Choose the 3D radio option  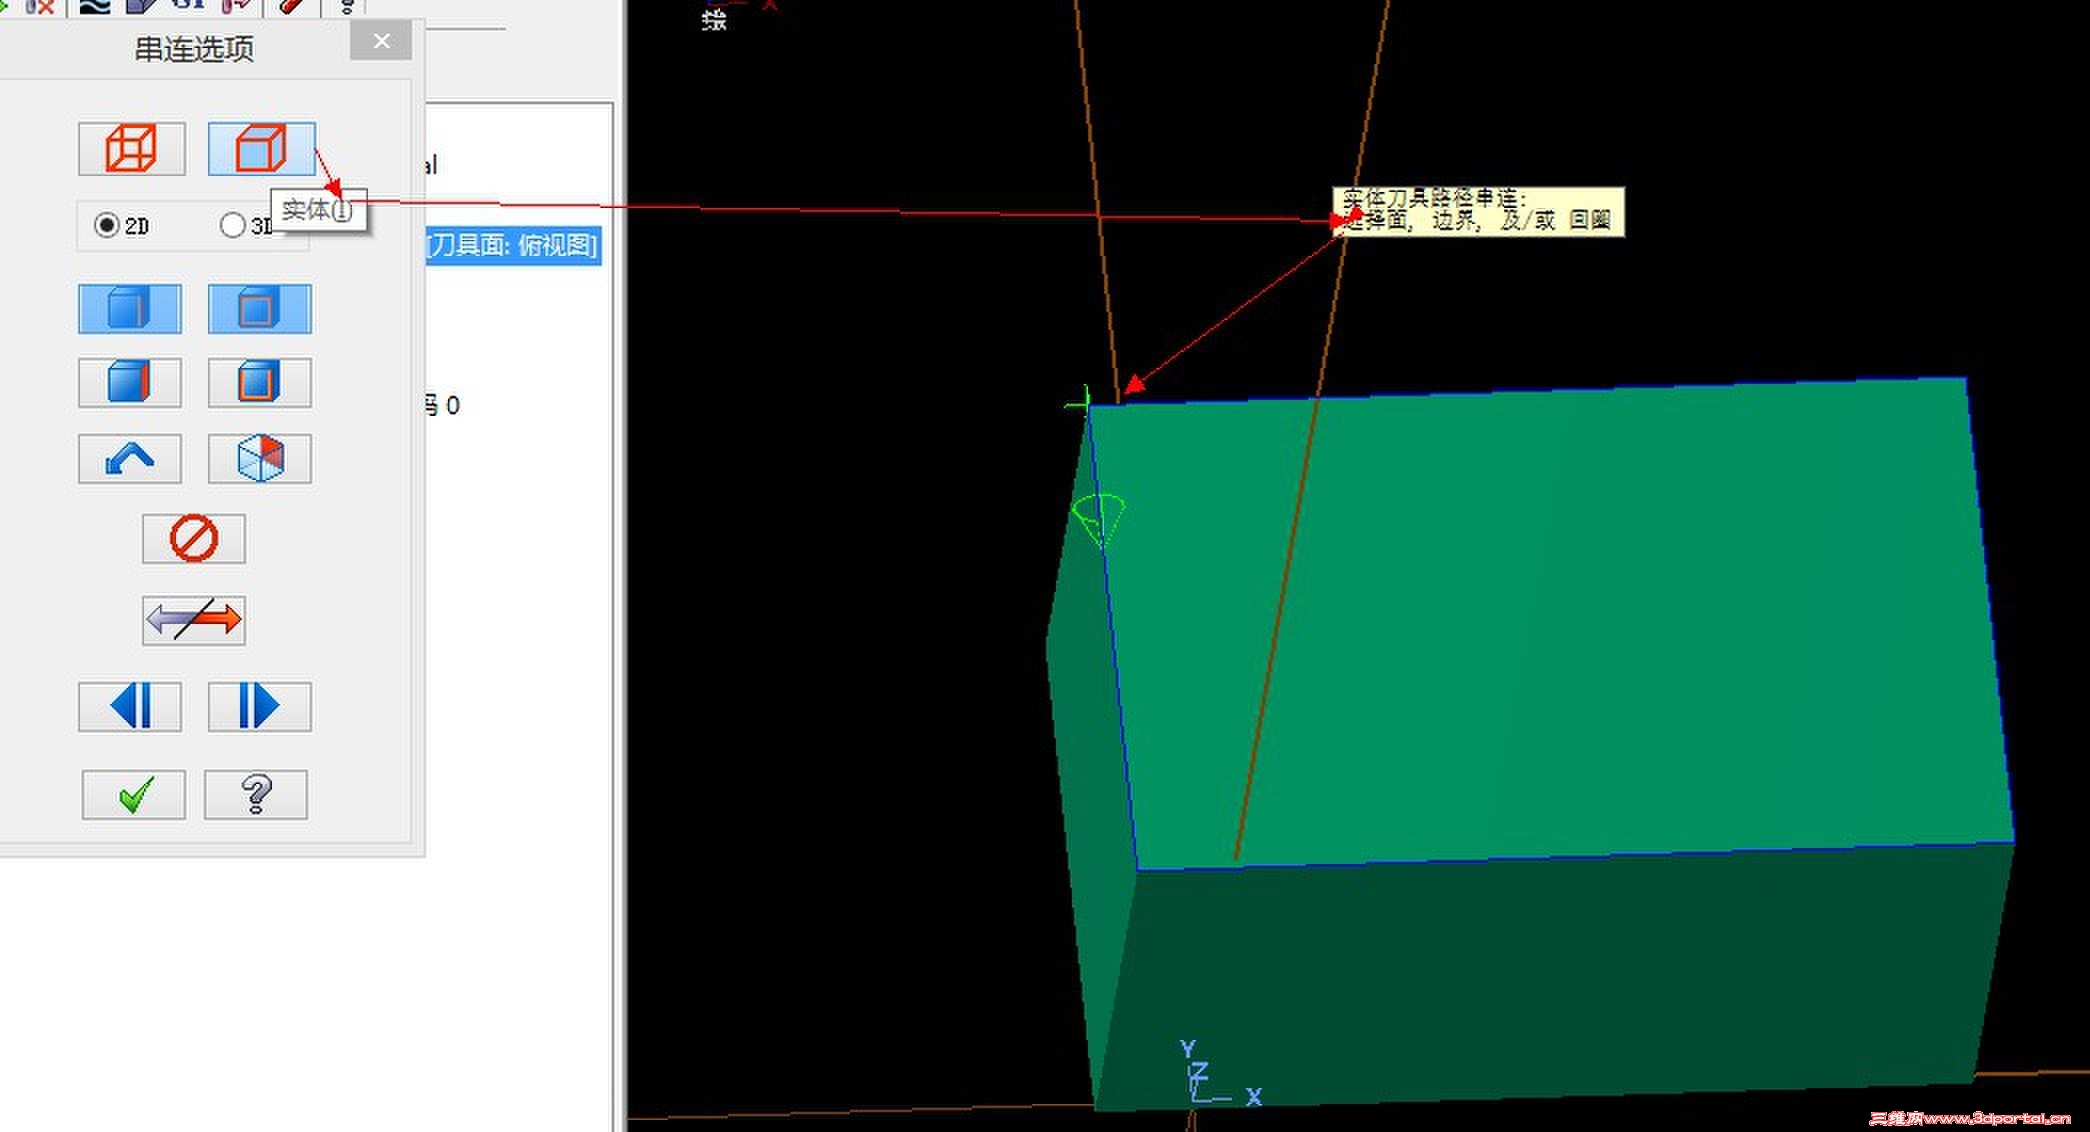click(x=233, y=225)
